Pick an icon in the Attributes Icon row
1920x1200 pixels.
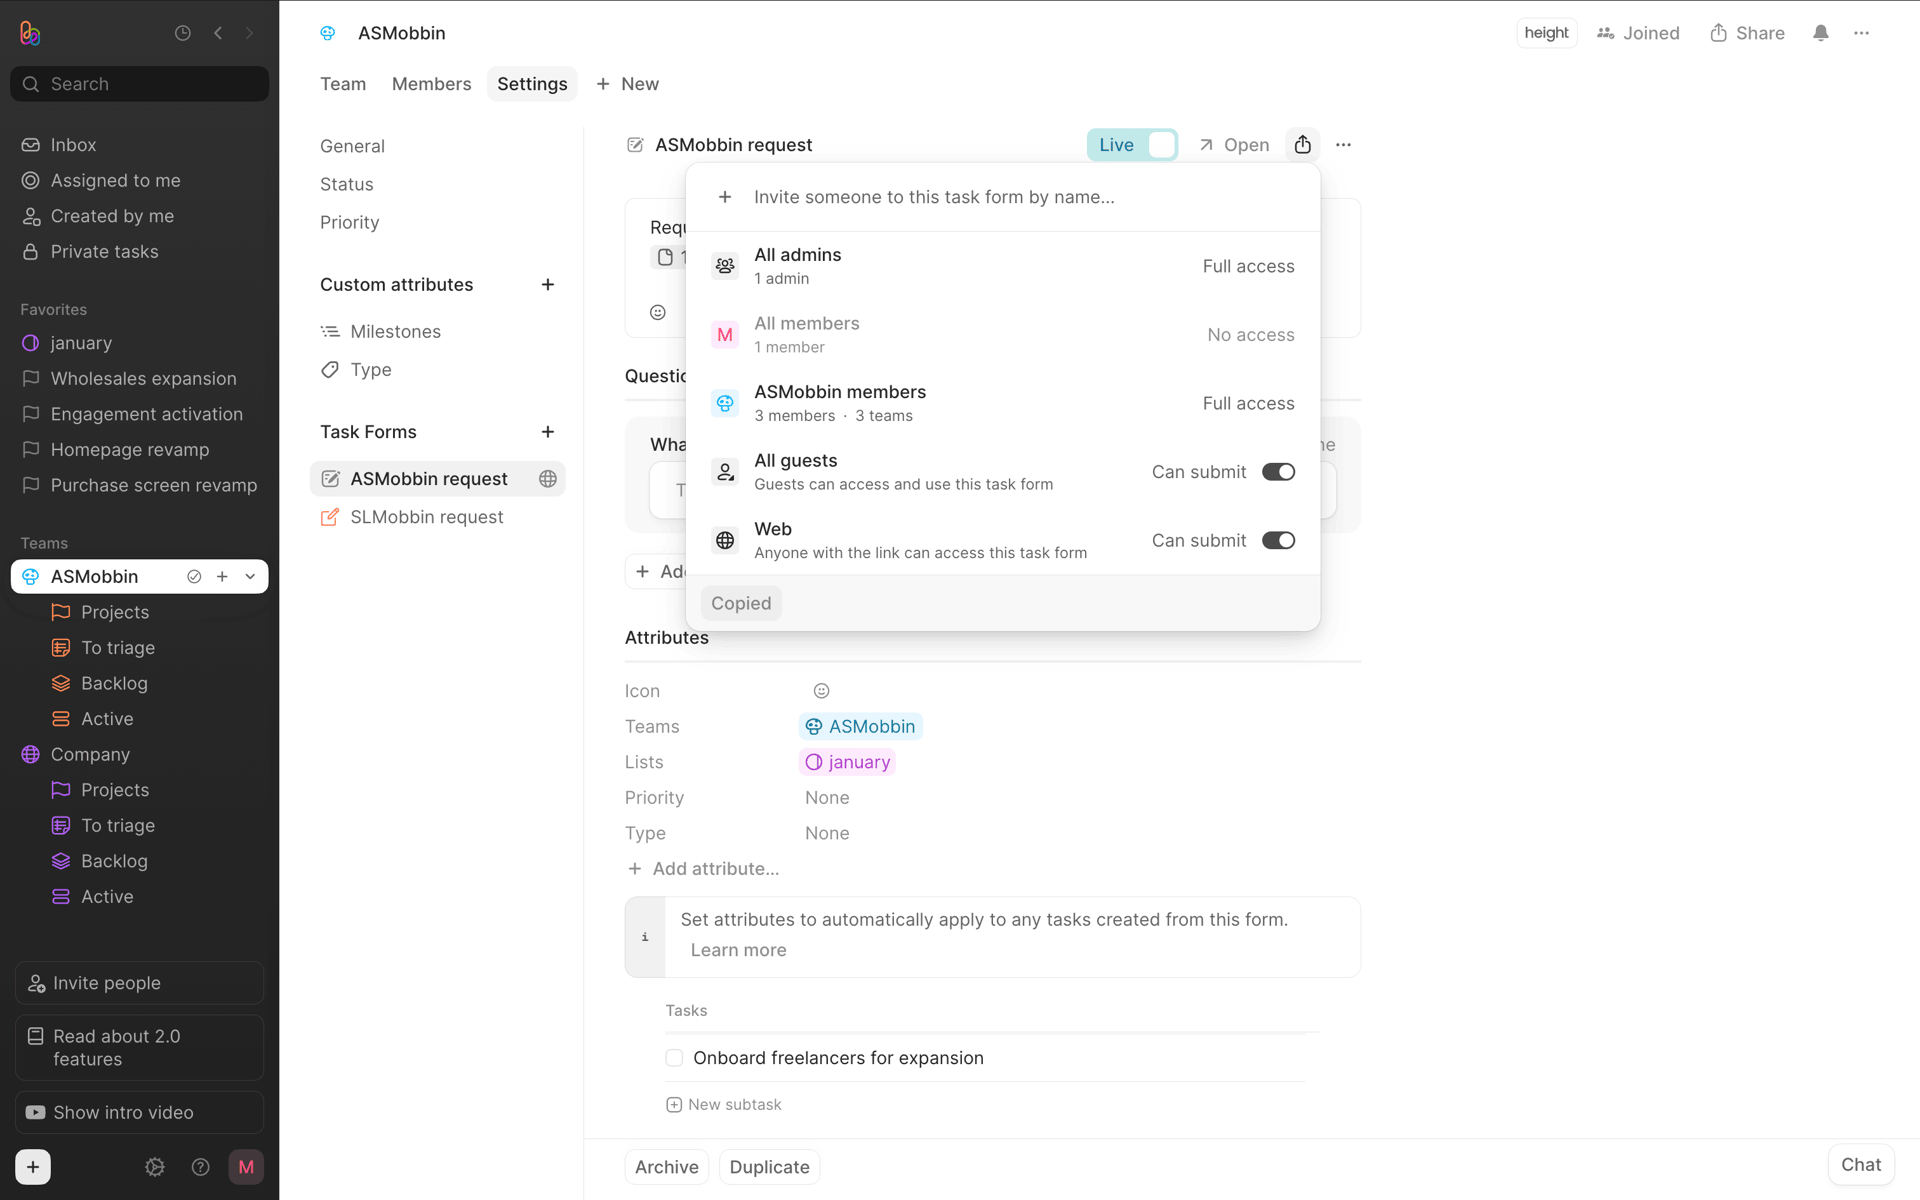[821, 691]
